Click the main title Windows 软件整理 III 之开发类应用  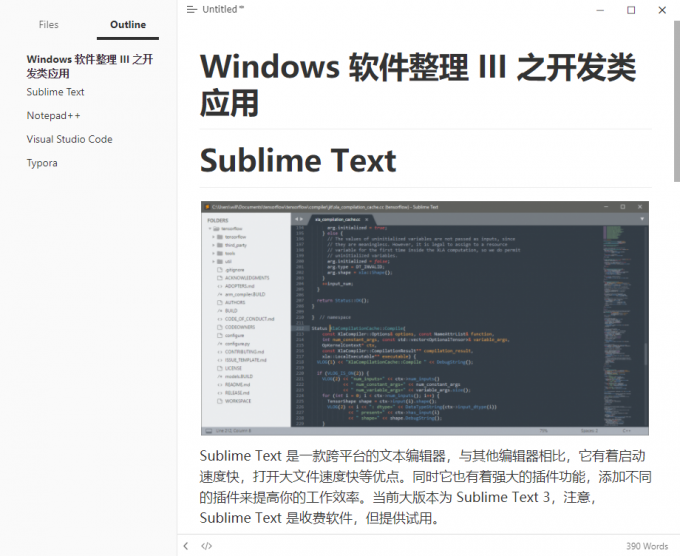[418, 85]
